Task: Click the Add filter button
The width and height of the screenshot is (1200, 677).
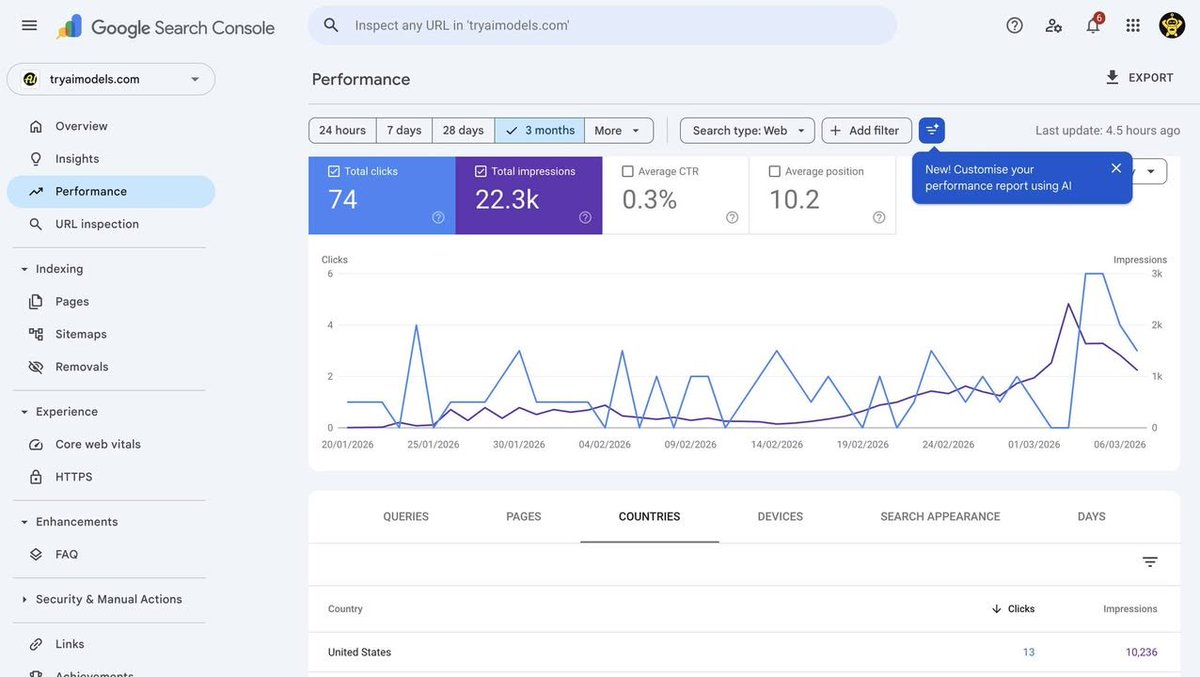Action: 866,130
